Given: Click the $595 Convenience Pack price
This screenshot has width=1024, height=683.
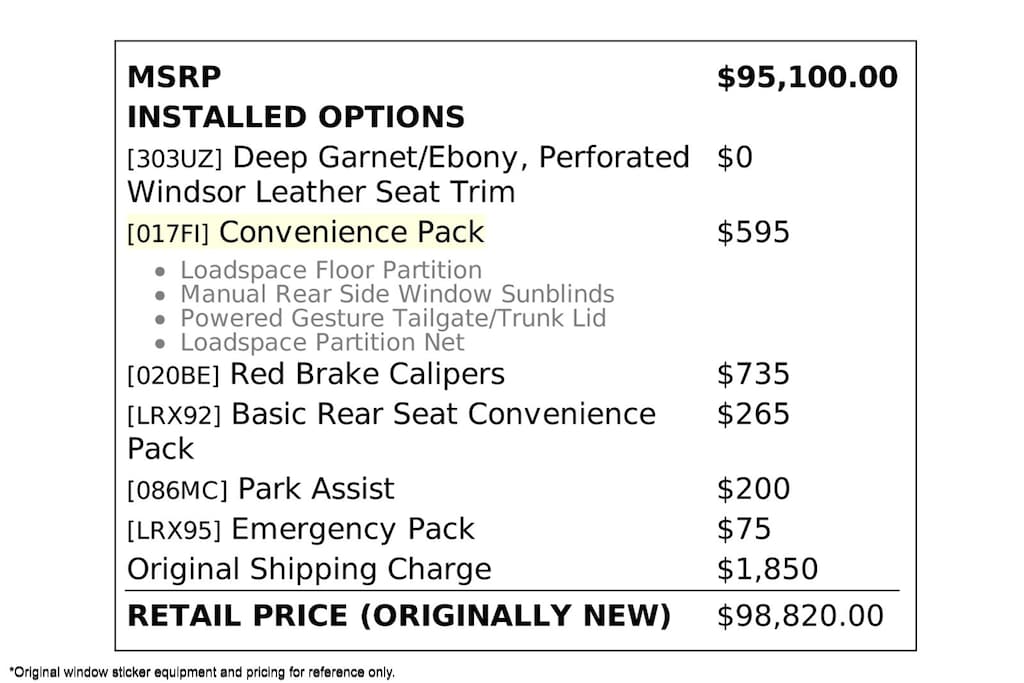Looking at the screenshot, I should [x=753, y=232].
